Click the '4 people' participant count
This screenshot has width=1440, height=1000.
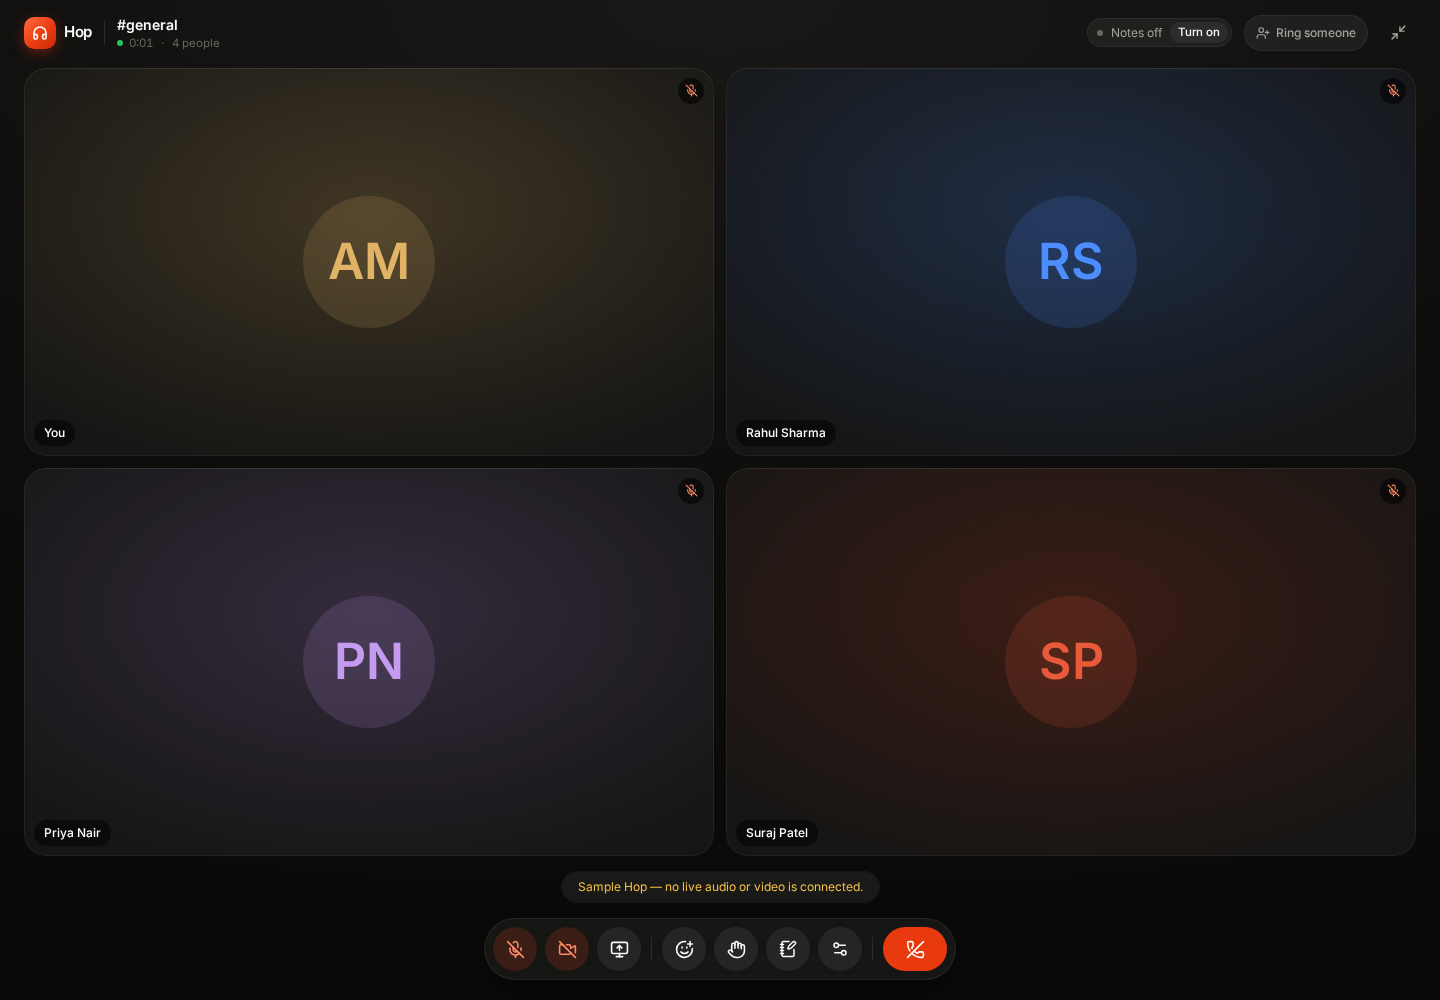[196, 43]
